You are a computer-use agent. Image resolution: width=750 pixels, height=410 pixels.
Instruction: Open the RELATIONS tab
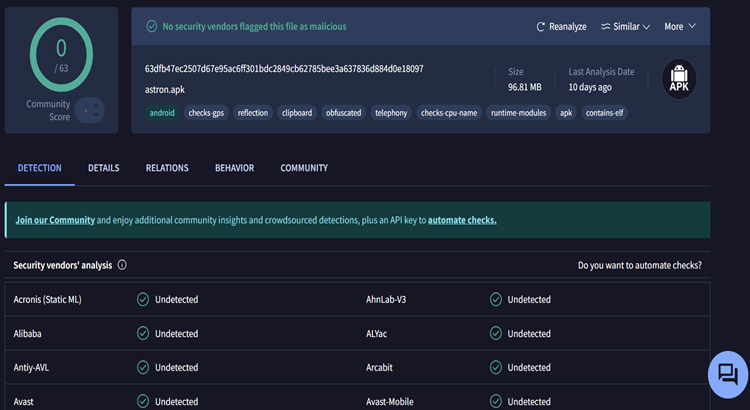tap(167, 168)
